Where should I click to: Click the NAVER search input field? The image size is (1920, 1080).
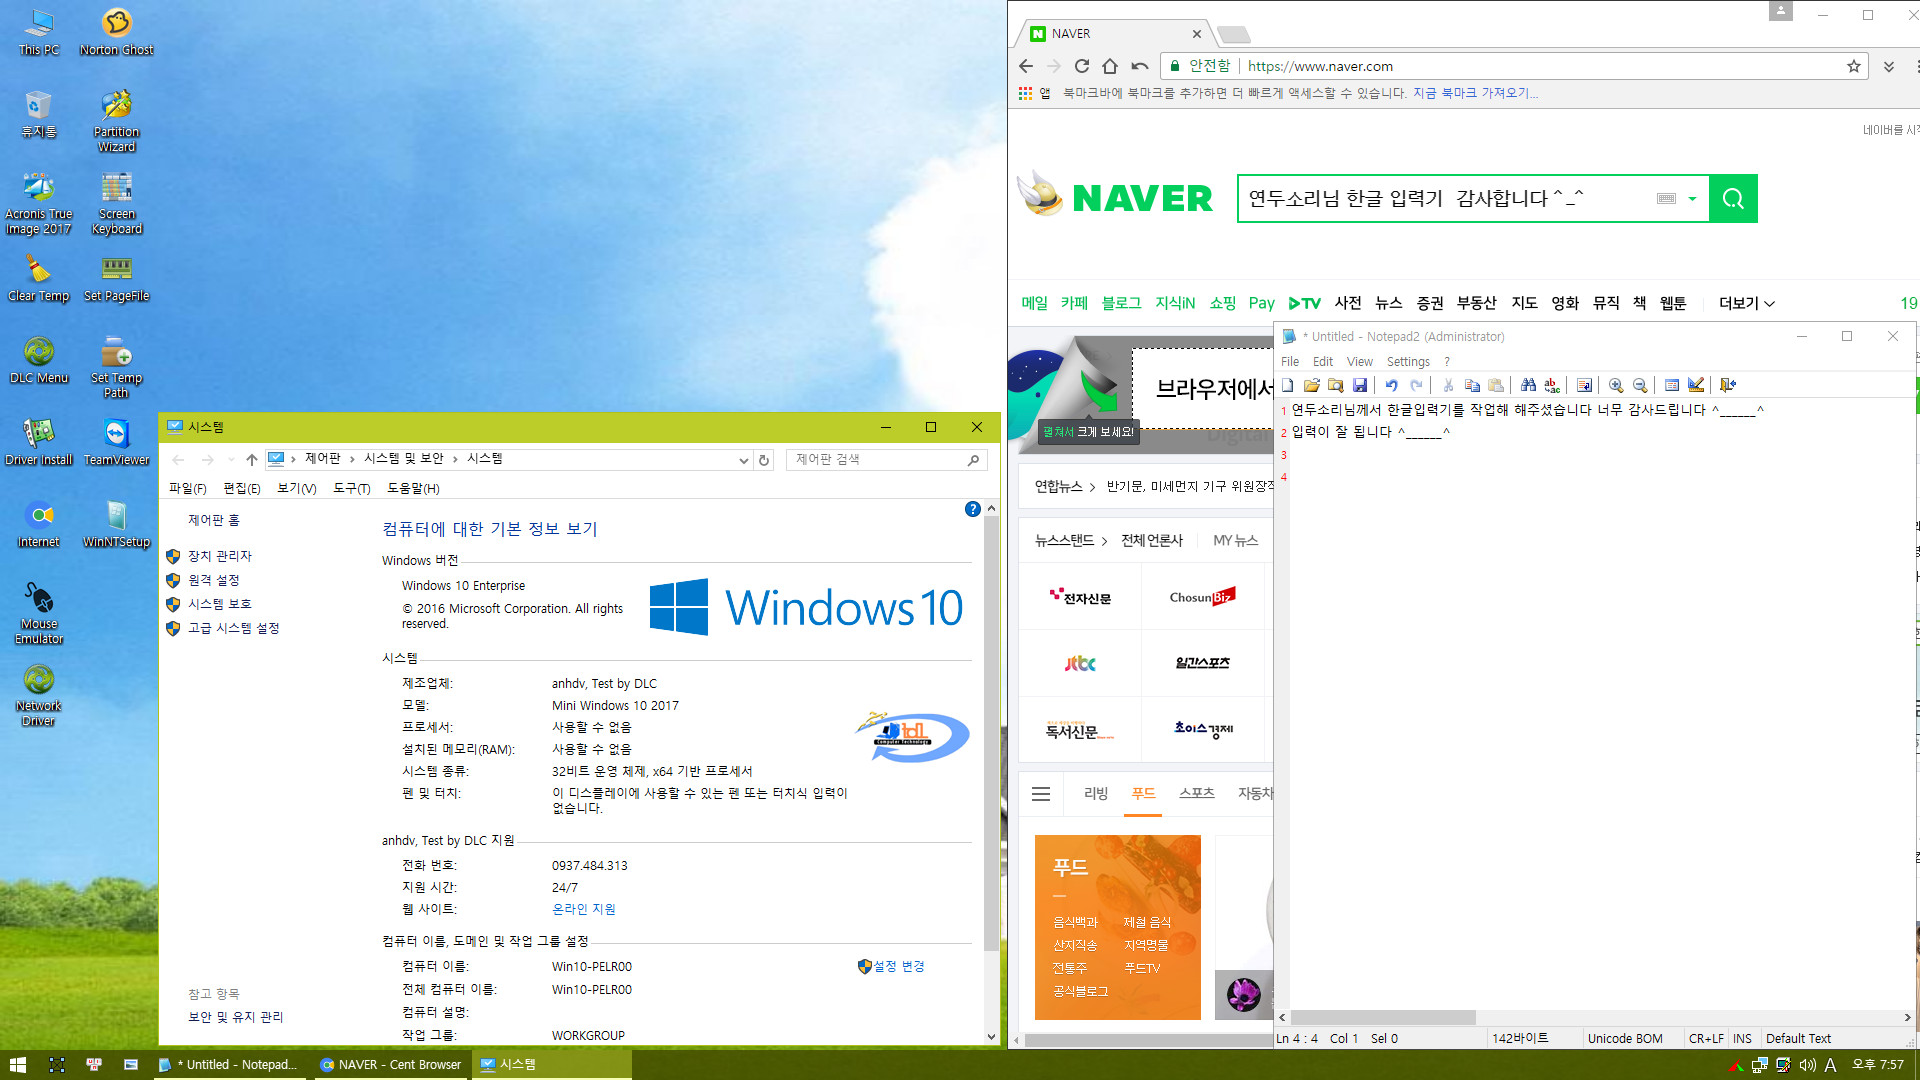tap(1445, 198)
